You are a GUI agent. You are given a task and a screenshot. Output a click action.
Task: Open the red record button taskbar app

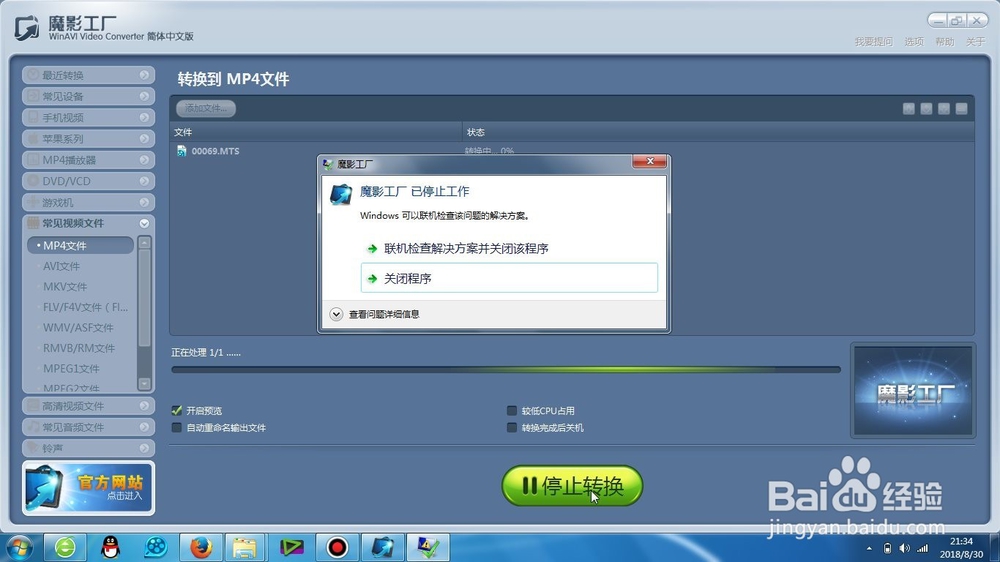(337, 547)
